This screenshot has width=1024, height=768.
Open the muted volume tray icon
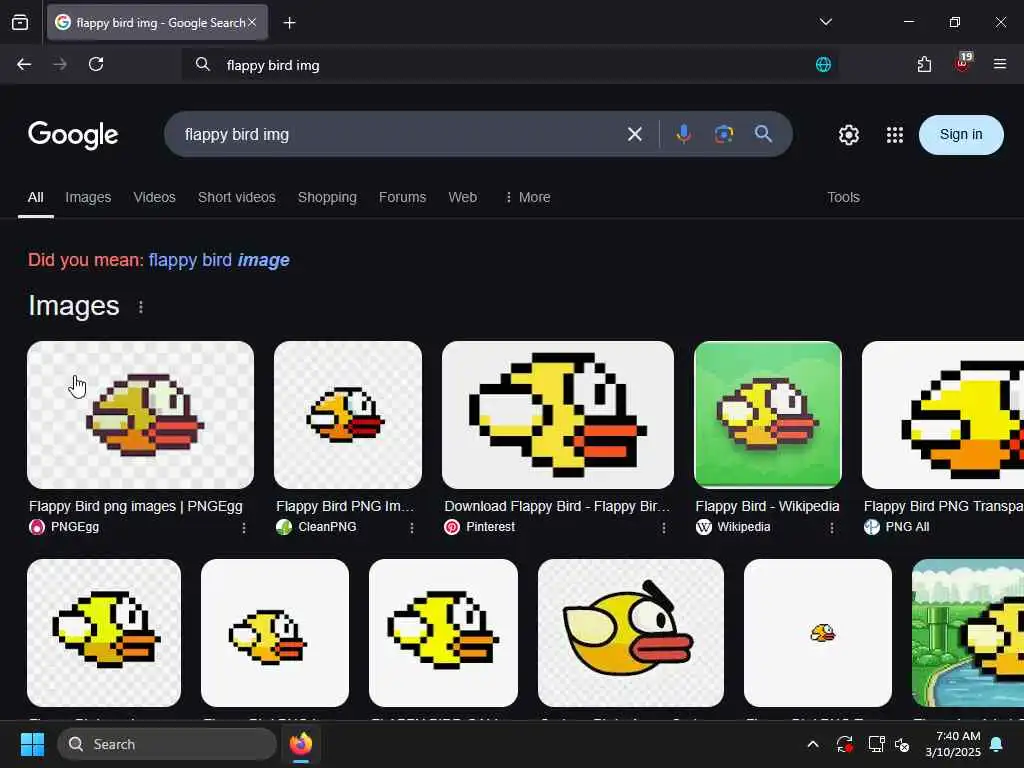[x=902, y=744]
